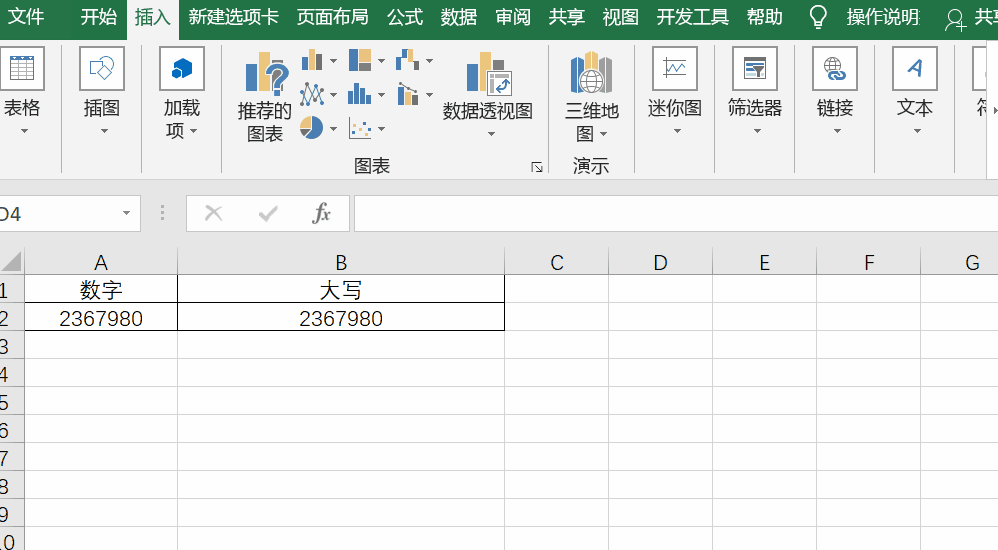Select column D header
998x550 pixels.
(660, 262)
